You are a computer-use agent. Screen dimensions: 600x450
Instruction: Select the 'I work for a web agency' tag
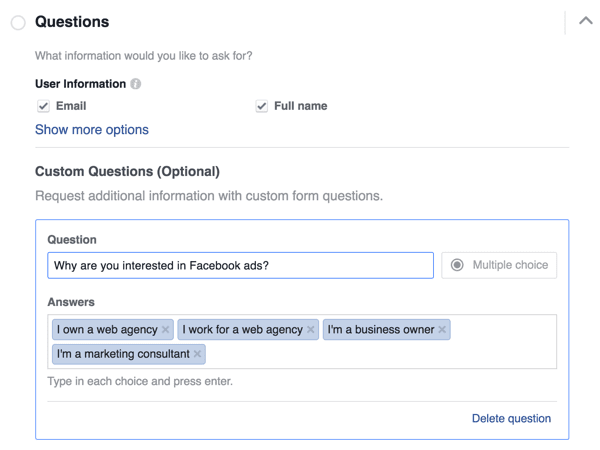click(242, 329)
